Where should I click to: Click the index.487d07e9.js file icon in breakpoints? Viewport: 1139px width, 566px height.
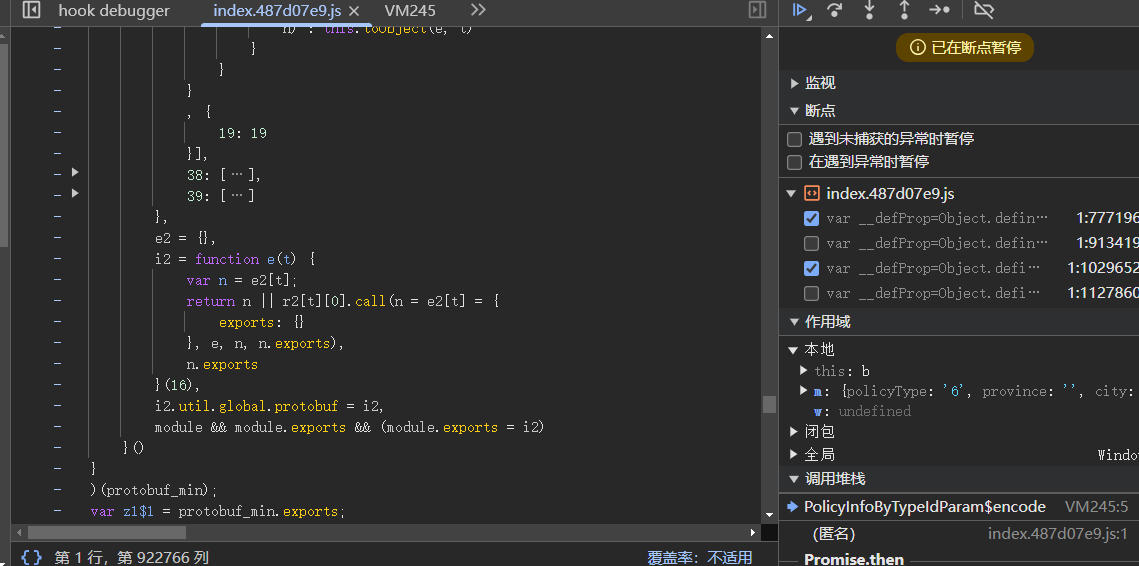tap(811, 193)
